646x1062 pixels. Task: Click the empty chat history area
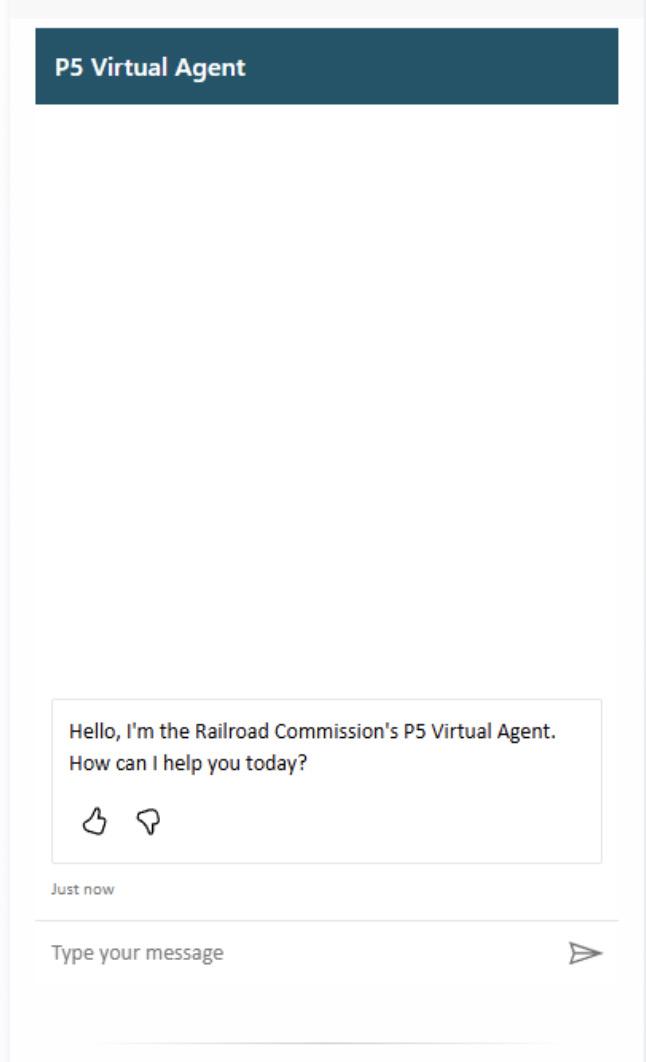[326, 400]
